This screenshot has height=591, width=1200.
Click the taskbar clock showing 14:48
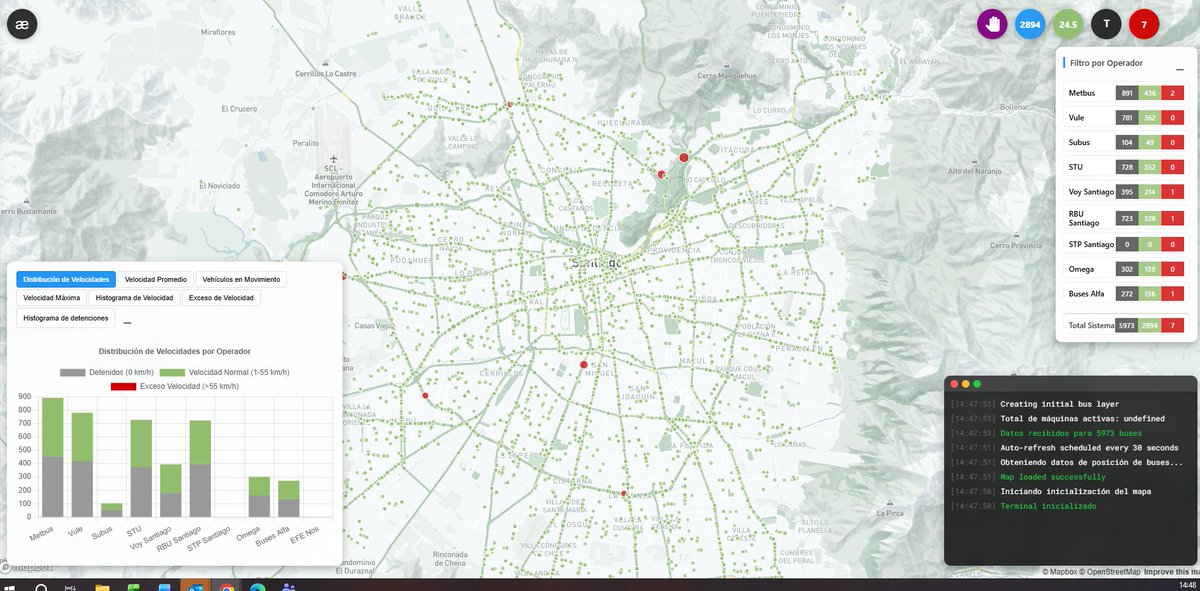(x=1187, y=585)
